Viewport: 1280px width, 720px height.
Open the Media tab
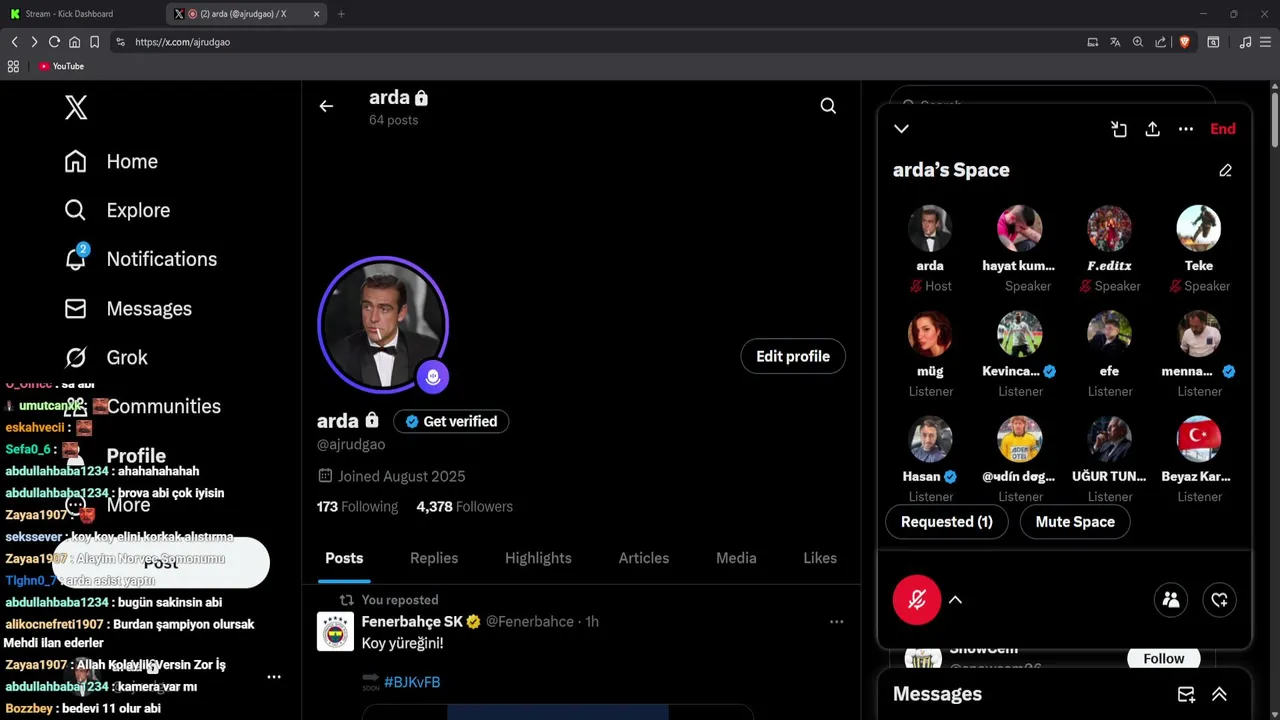point(736,558)
